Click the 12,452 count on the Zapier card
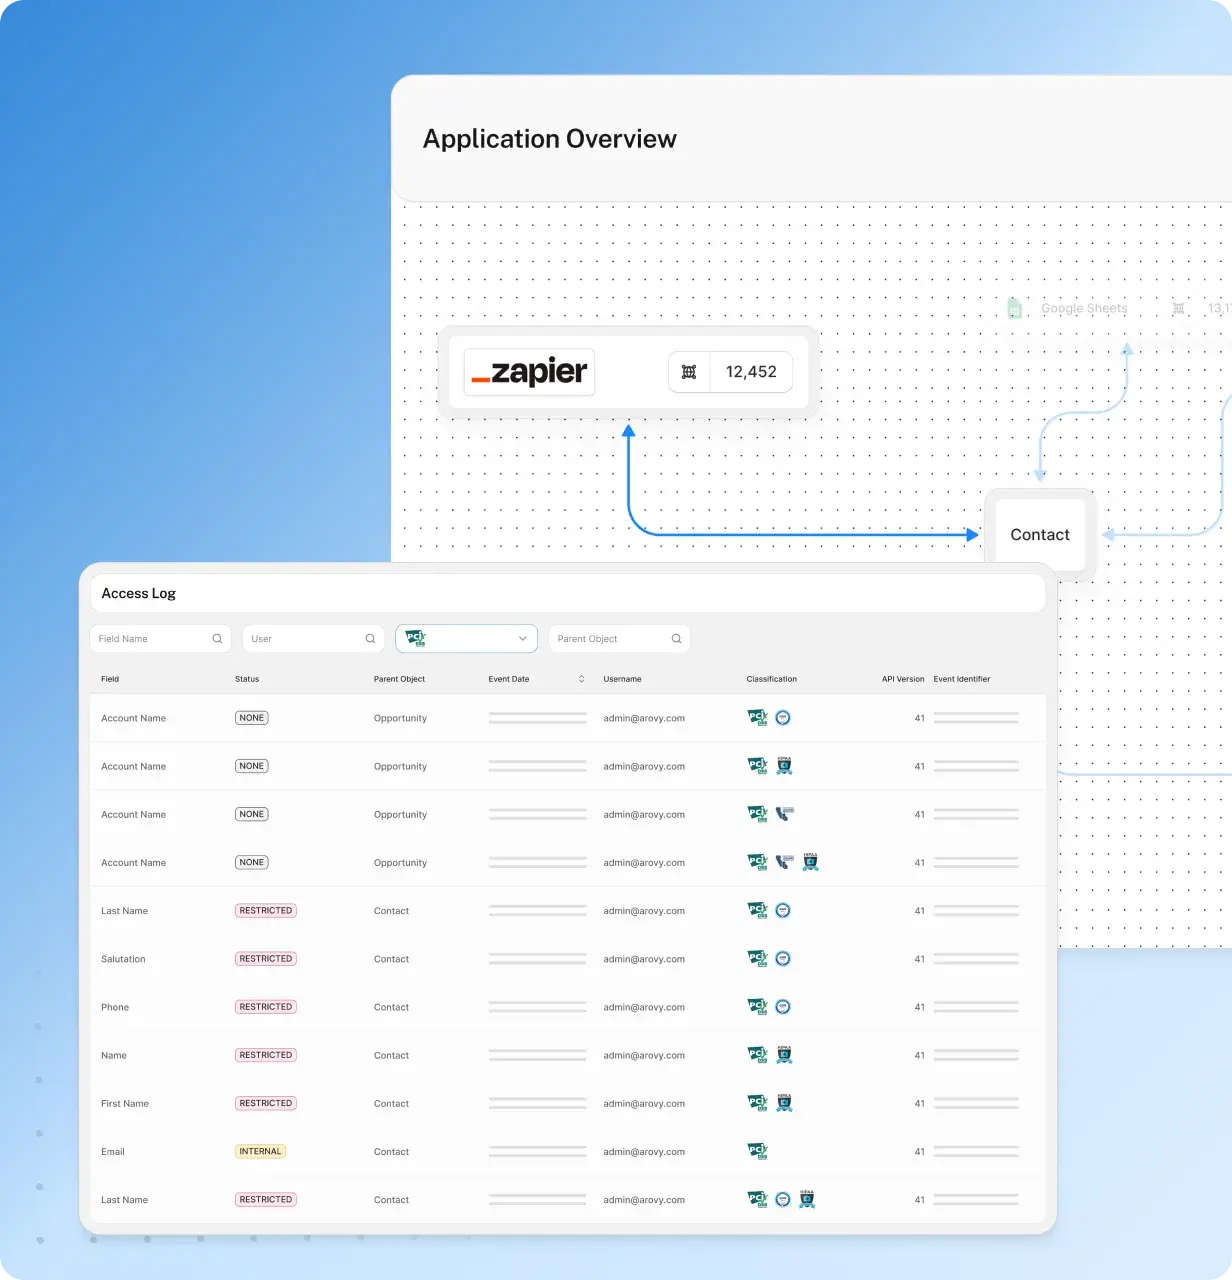Image resolution: width=1232 pixels, height=1280 pixels. tap(751, 372)
